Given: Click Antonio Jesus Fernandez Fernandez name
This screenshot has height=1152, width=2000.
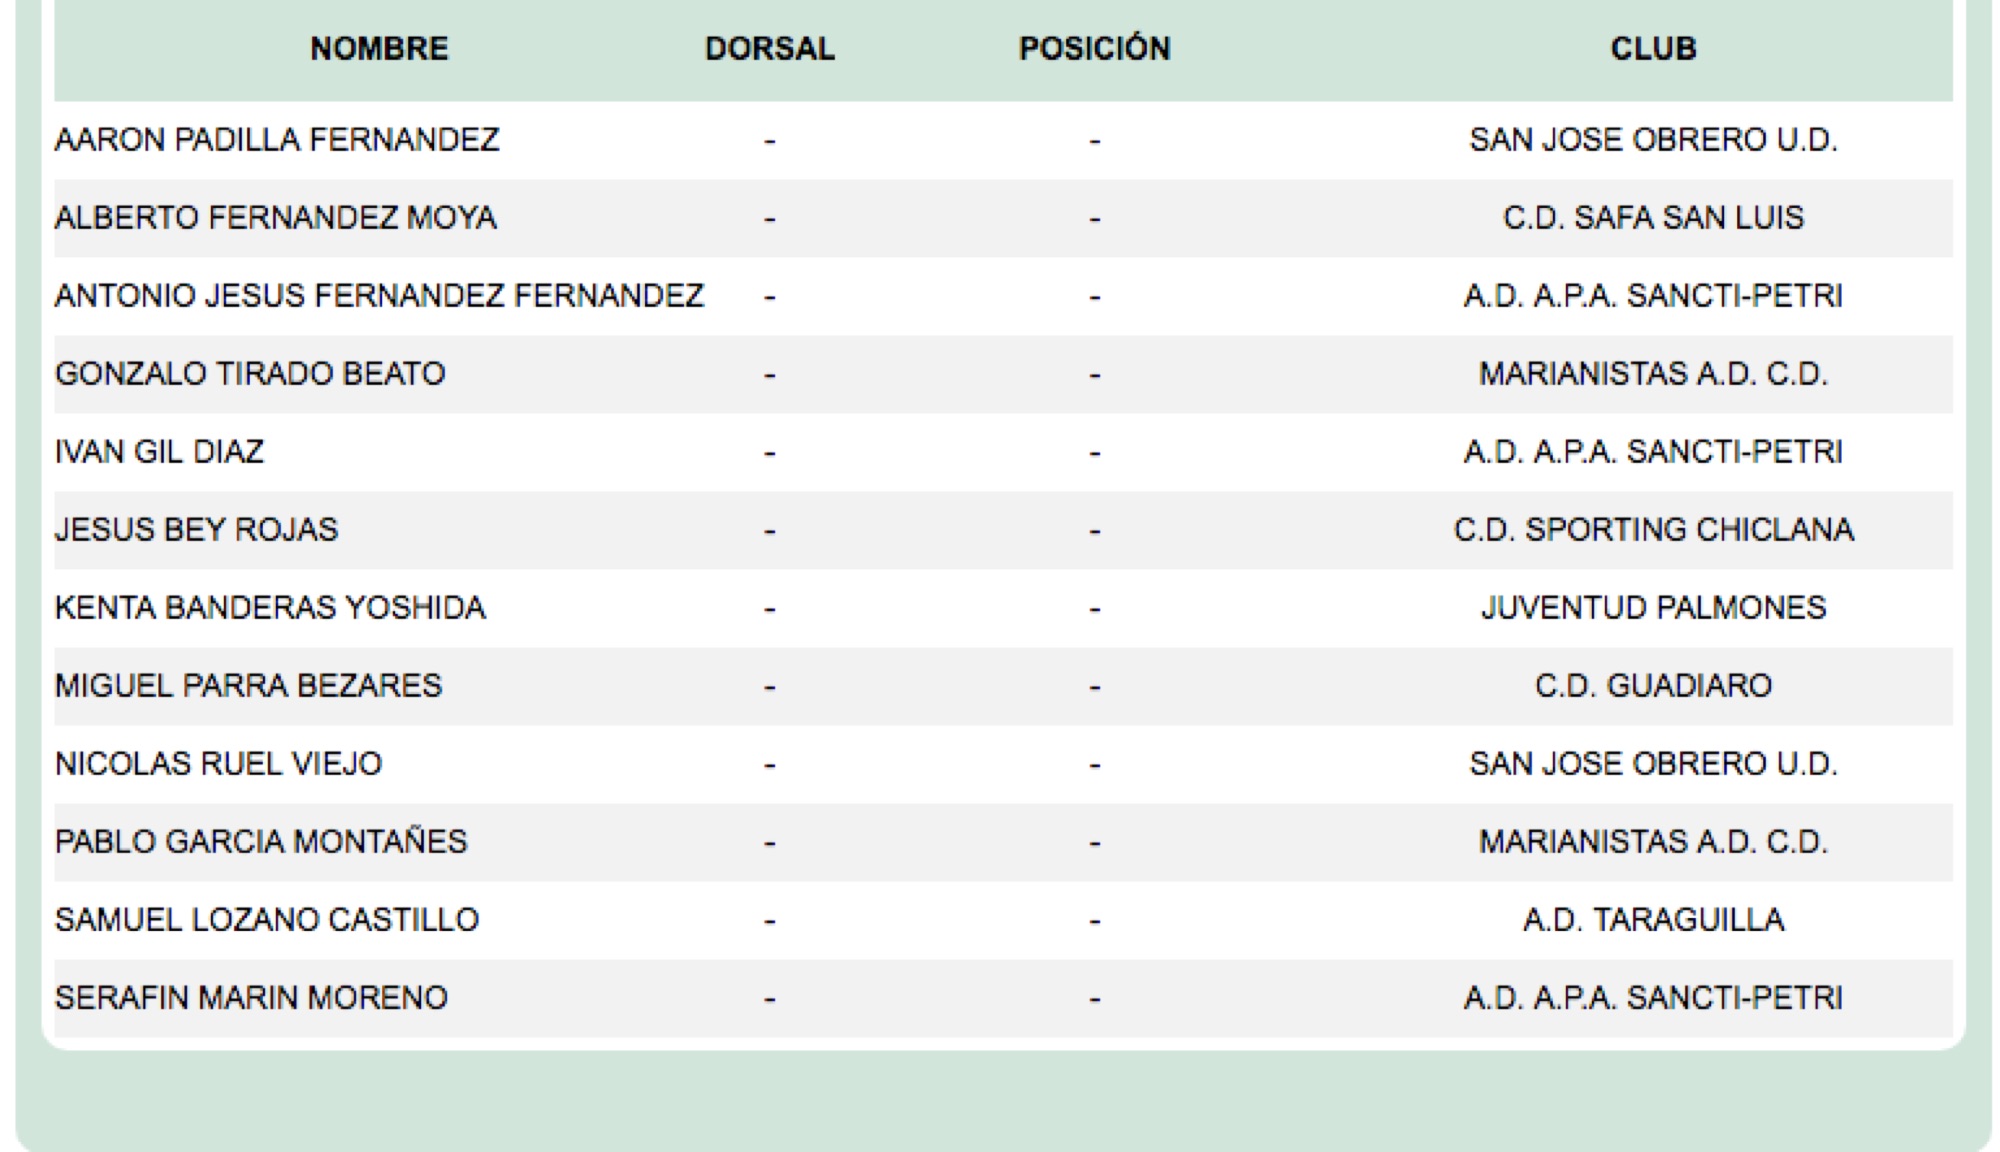Looking at the screenshot, I should click(379, 296).
